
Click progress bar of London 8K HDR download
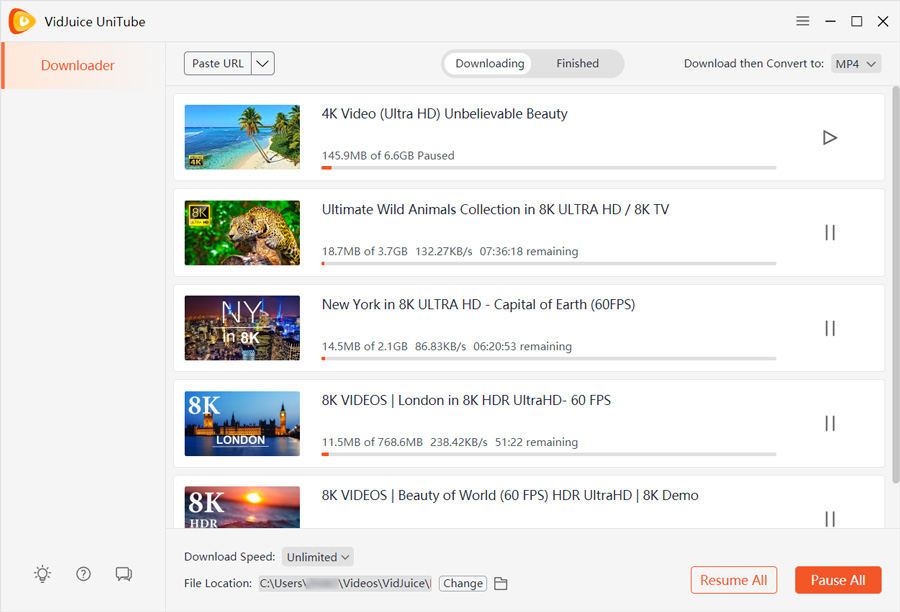tap(549, 454)
